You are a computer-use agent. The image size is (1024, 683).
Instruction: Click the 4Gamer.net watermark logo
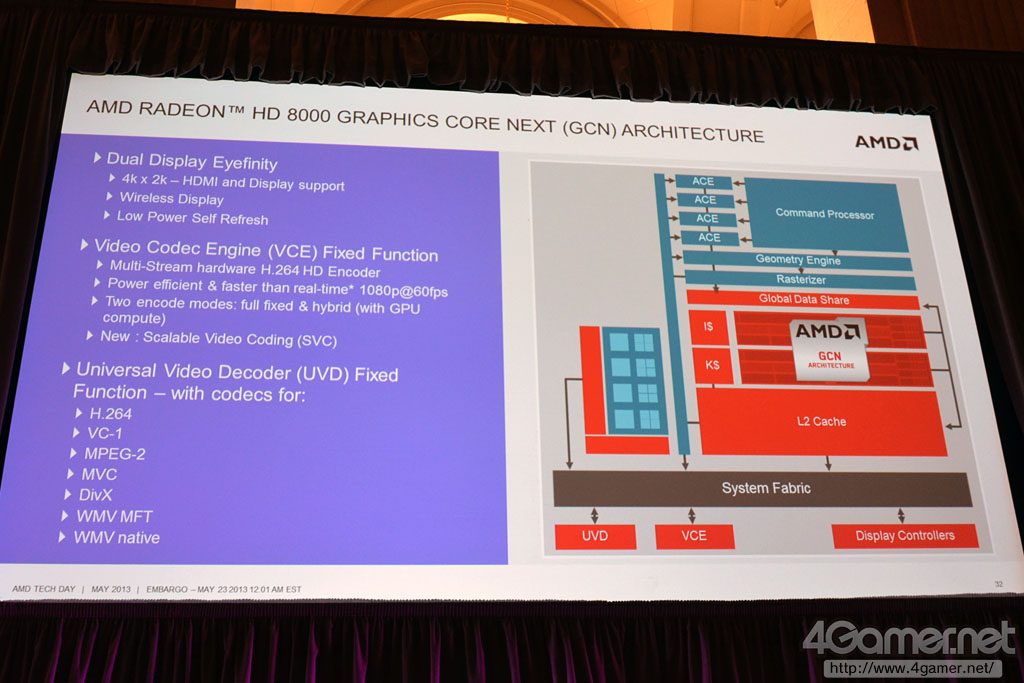pos(908,637)
